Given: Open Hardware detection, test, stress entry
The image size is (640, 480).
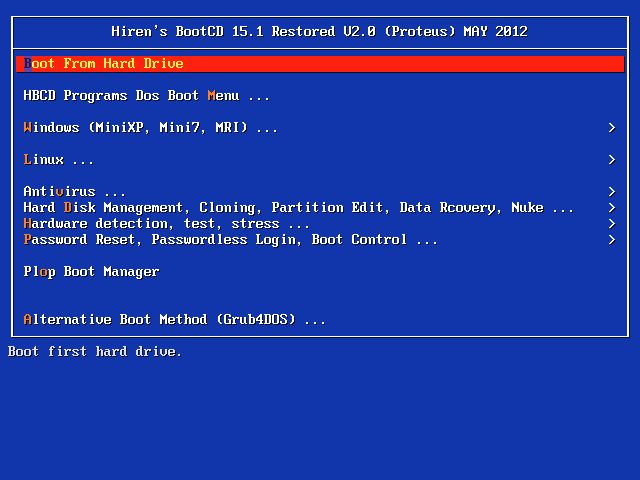Looking at the screenshot, I should [320, 223].
